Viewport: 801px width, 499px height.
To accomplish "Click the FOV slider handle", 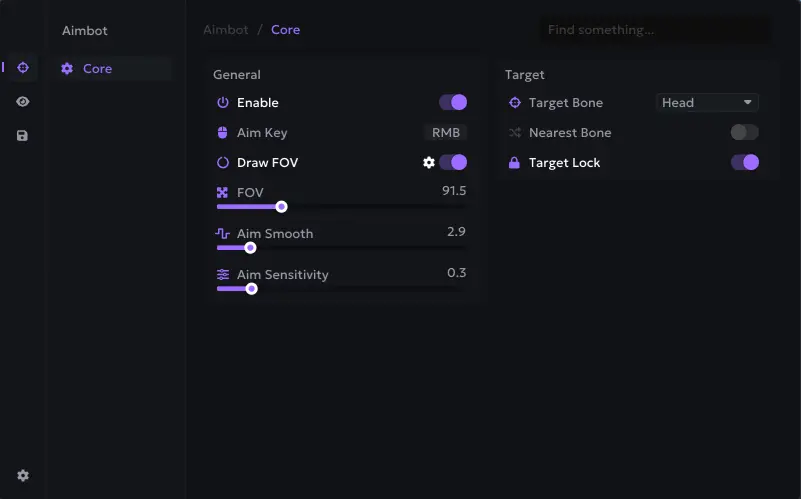I will point(282,207).
